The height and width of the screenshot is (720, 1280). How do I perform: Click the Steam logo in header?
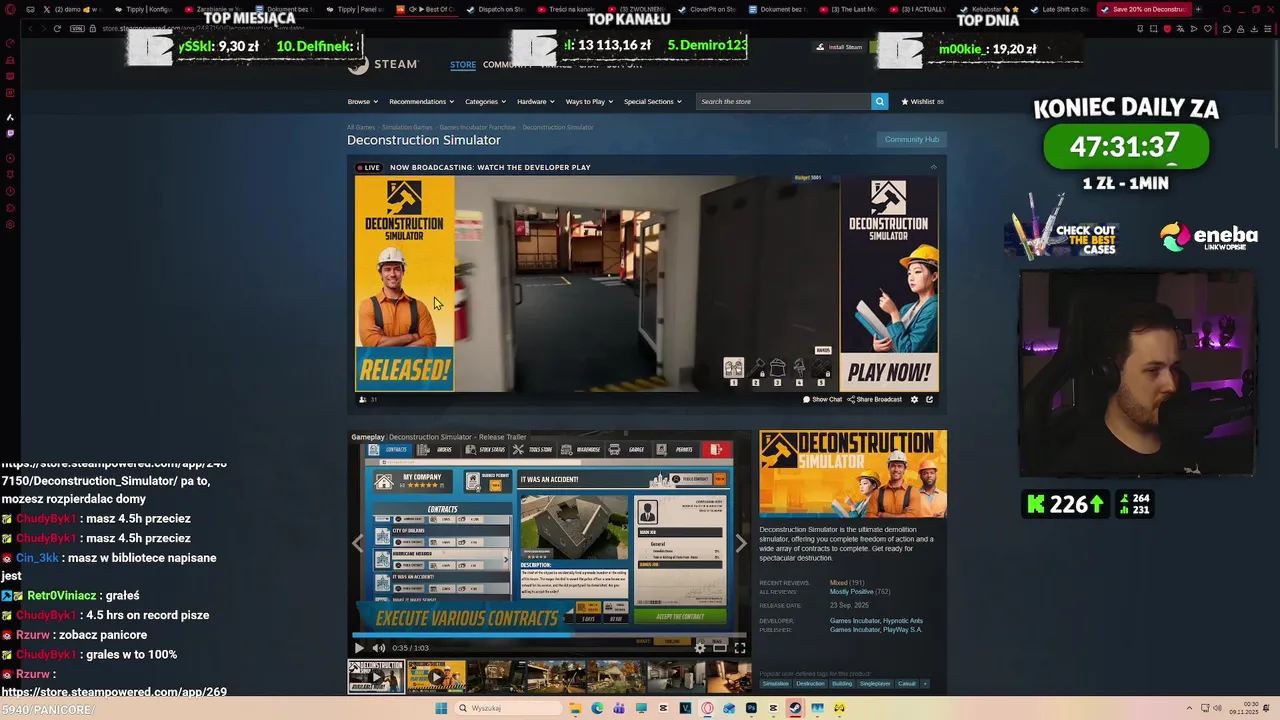(x=382, y=64)
